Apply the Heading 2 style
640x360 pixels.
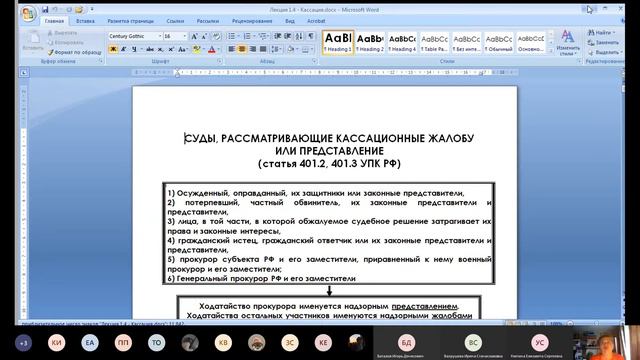370,42
